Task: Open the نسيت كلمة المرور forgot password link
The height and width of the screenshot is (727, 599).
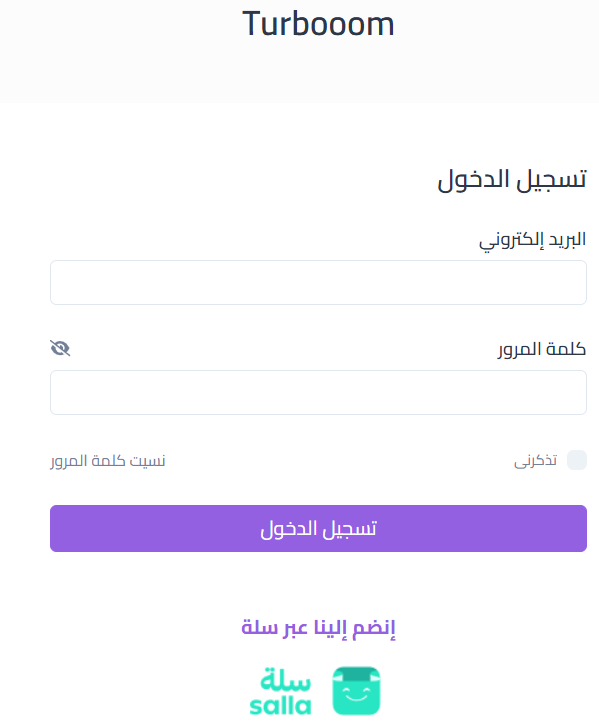Action: click(x=108, y=461)
